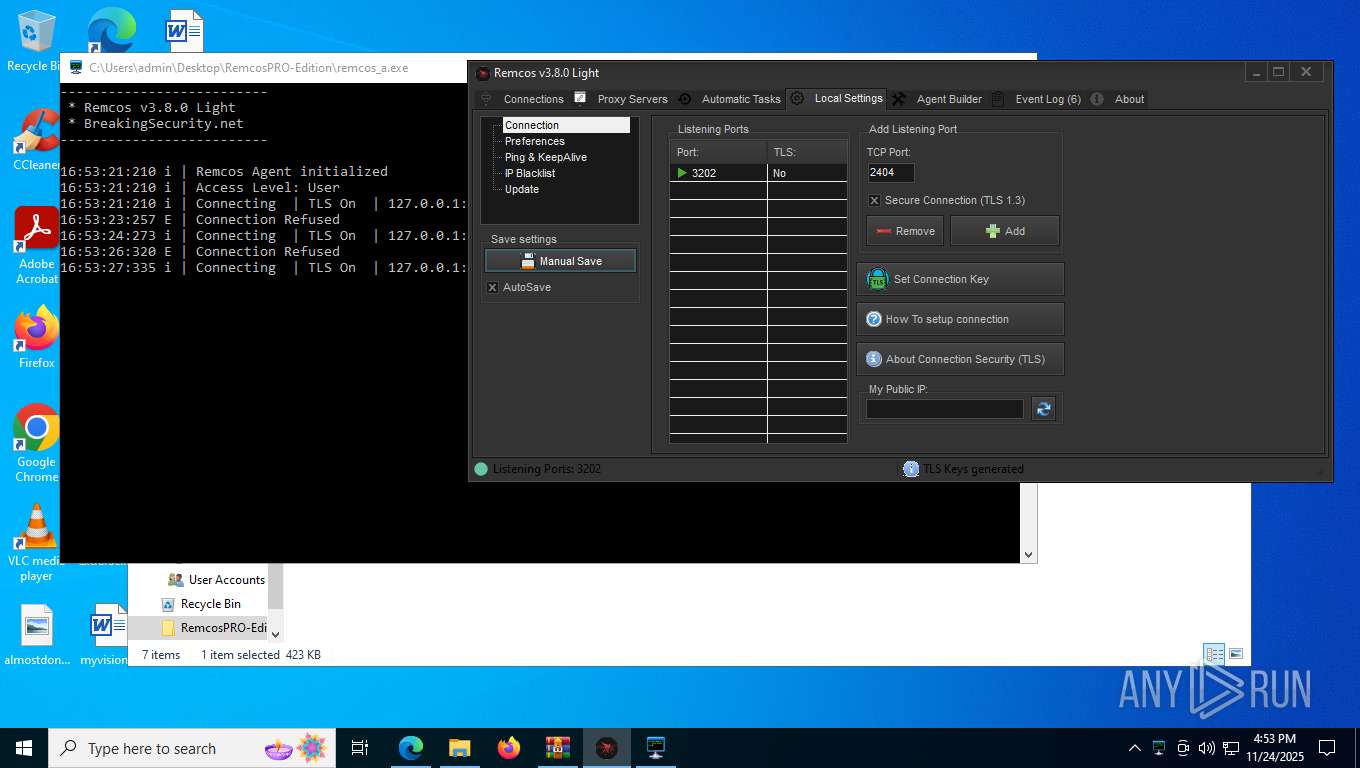Select Update in the settings tree
The height and width of the screenshot is (768, 1360).
pyautogui.click(x=522, y=189)
